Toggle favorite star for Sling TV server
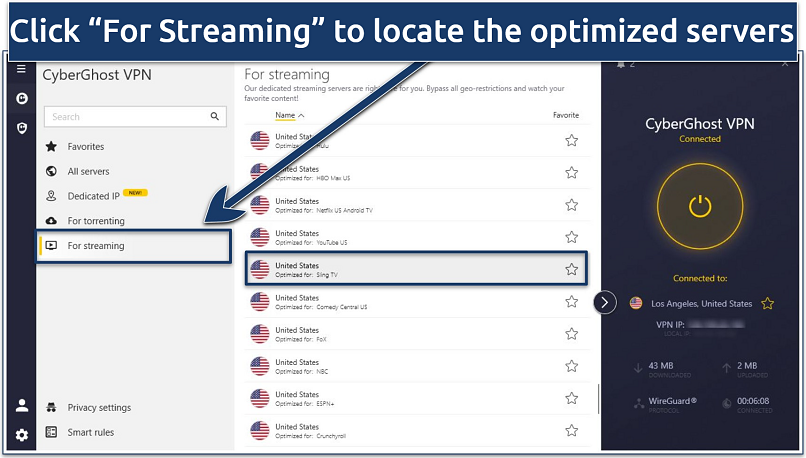Viewport: 806px width, 458px height. [571, 269]
